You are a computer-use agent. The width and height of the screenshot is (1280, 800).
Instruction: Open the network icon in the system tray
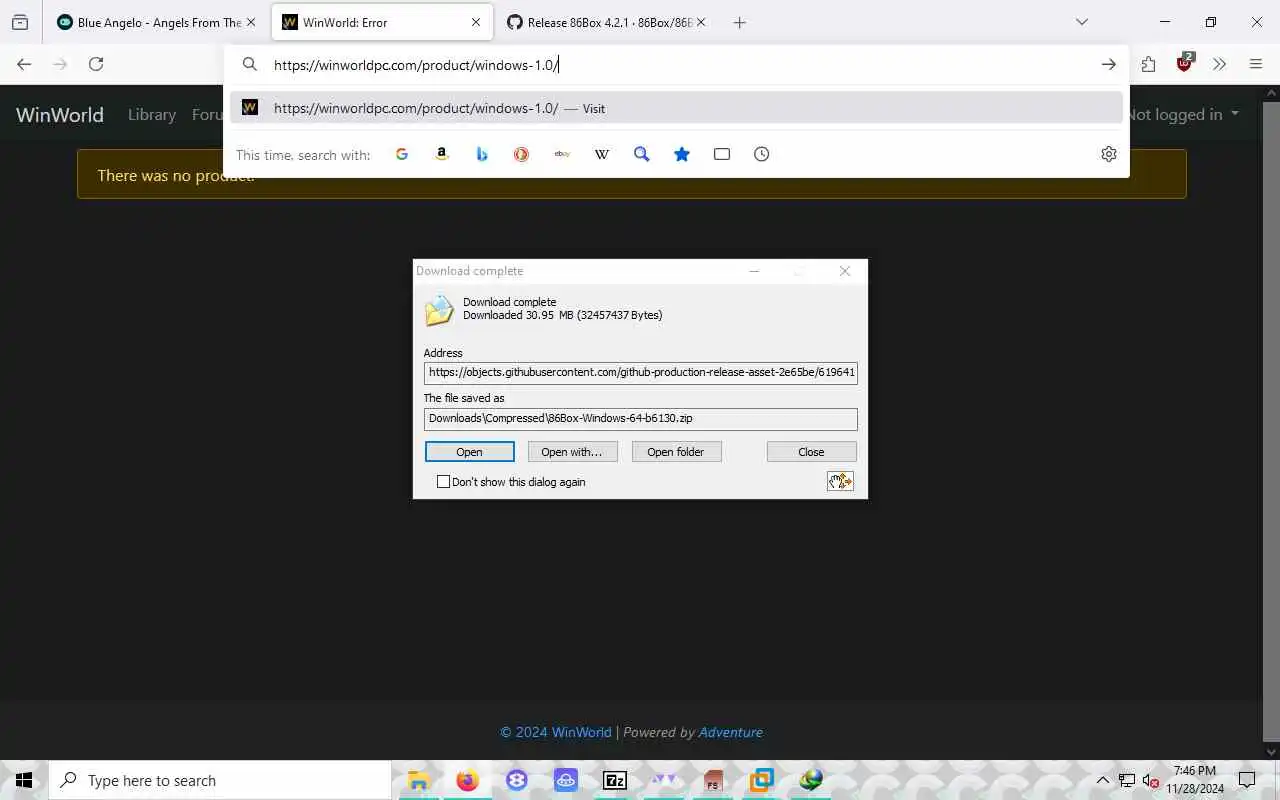pos(1127,781)
